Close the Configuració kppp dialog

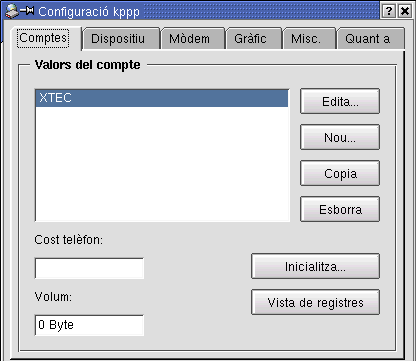click(405, 11)
